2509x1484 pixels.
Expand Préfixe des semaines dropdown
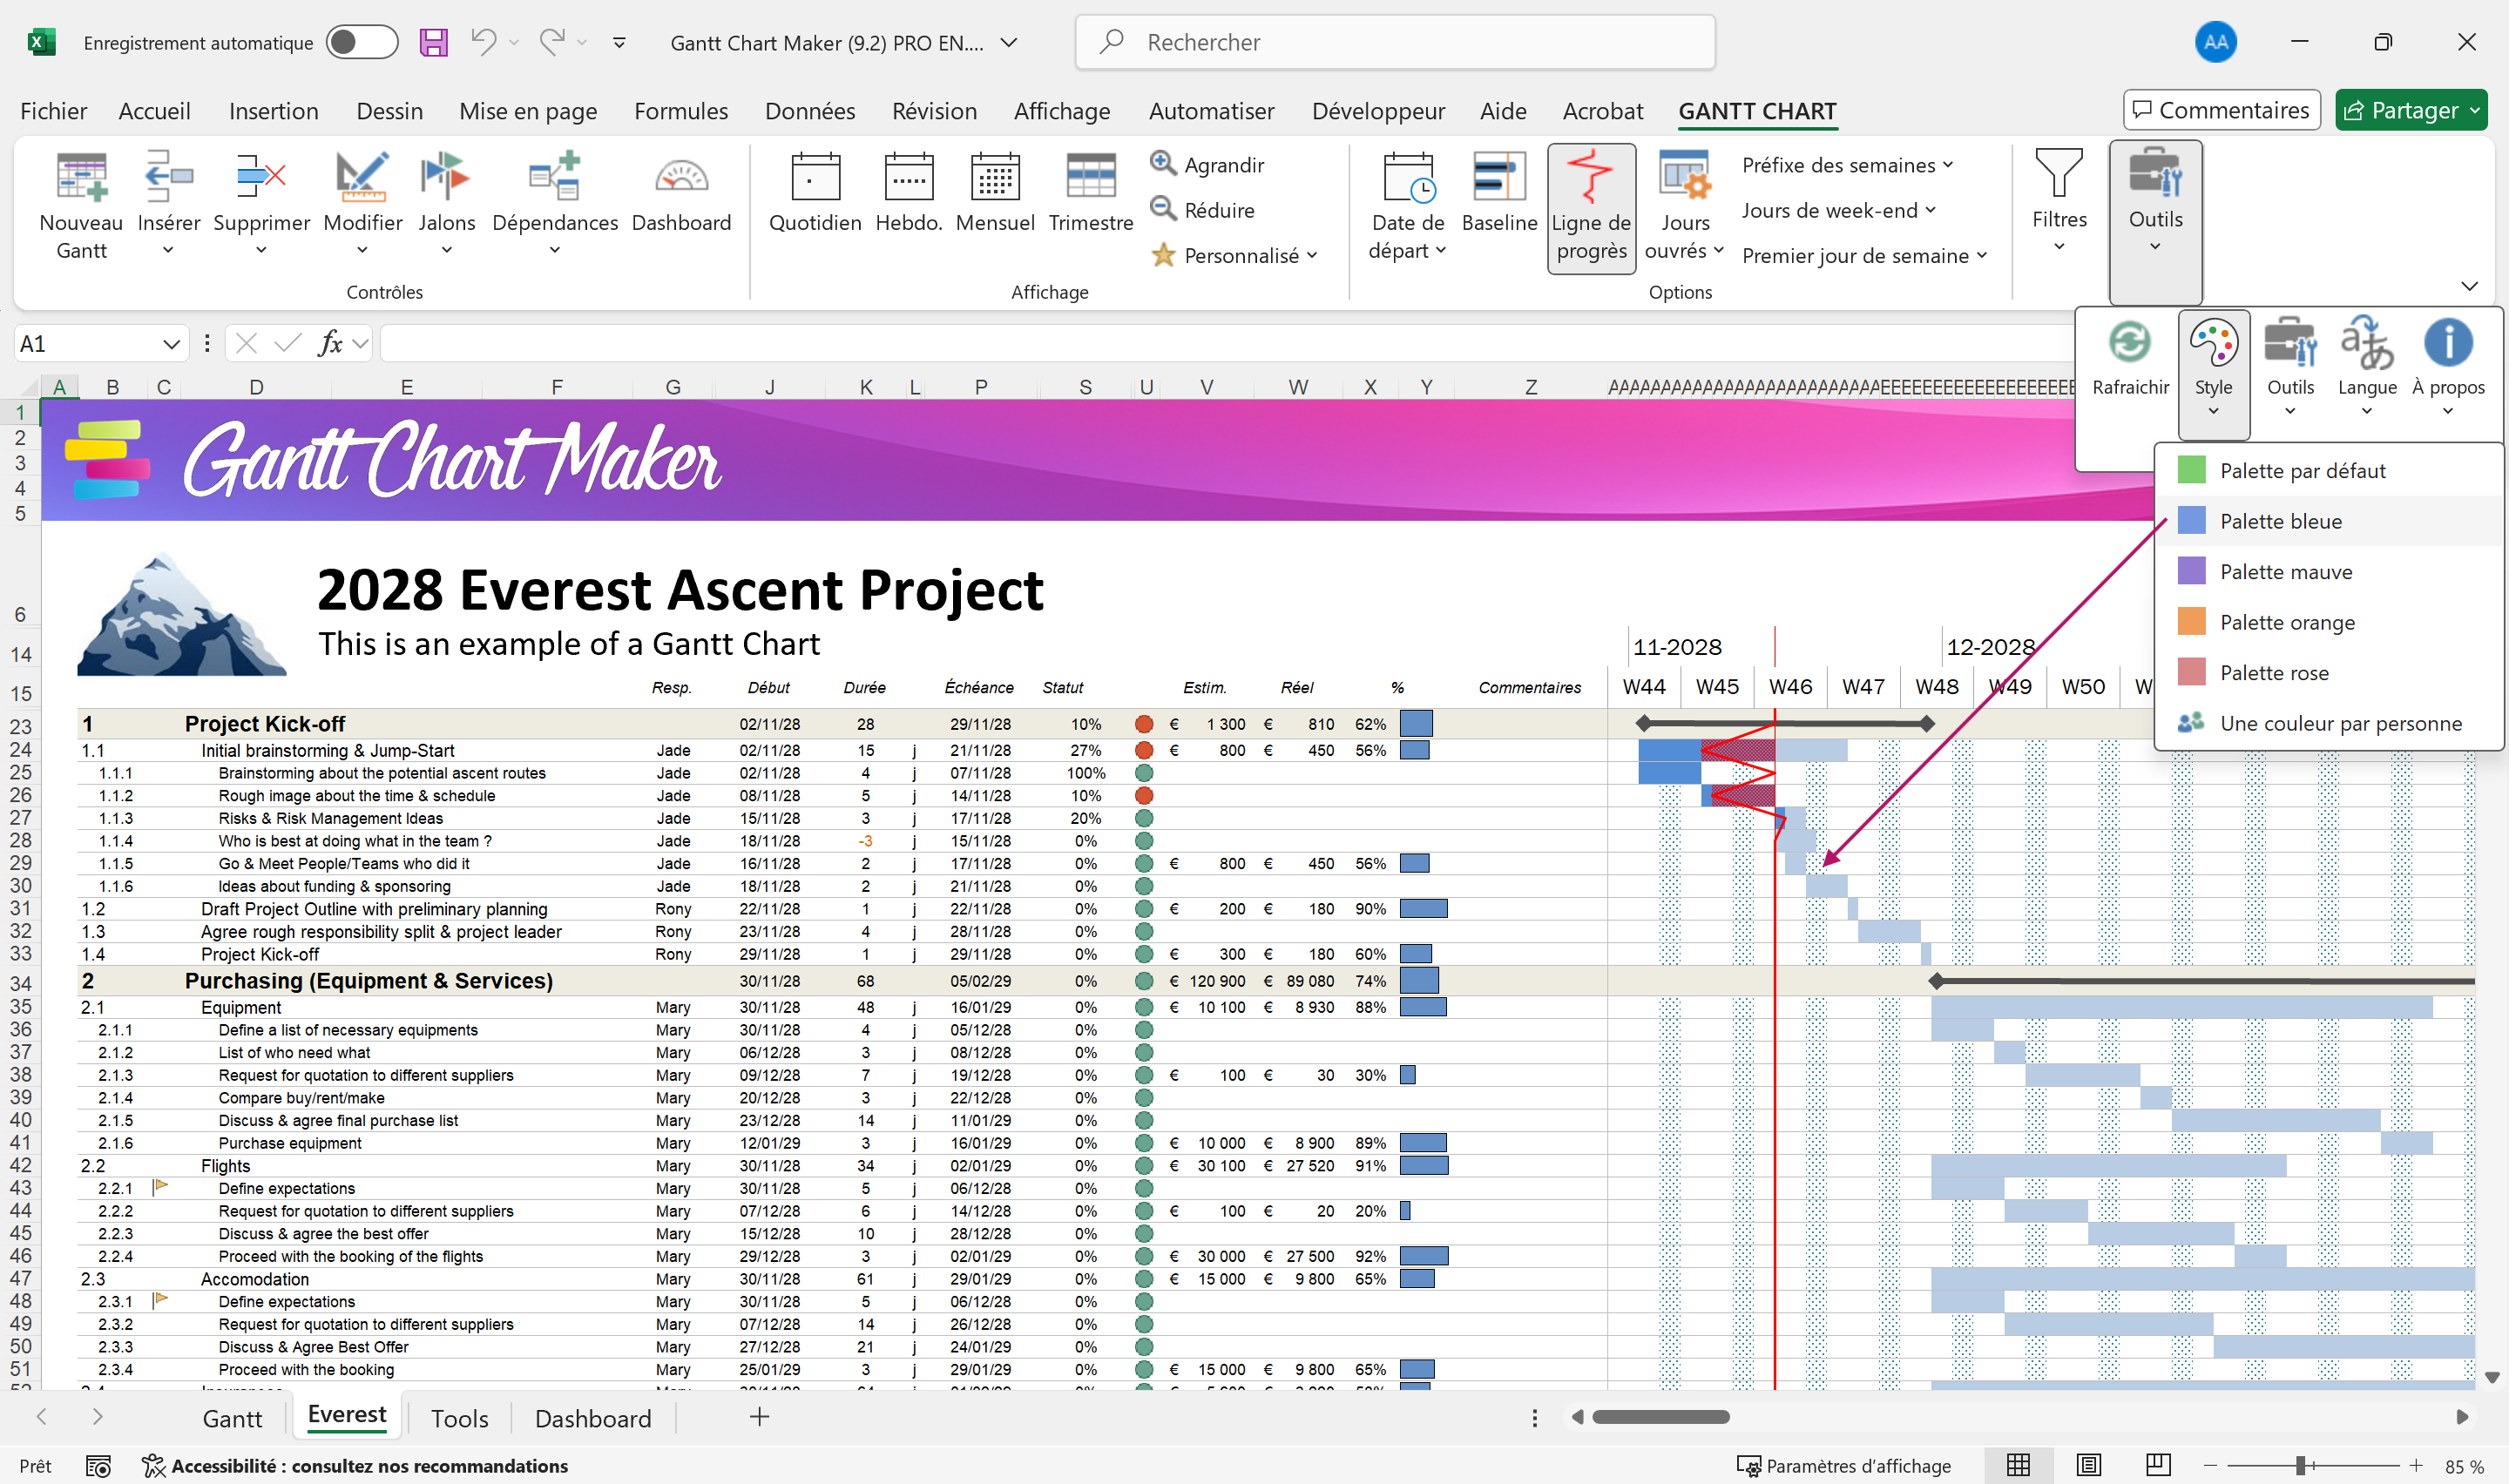(x=1847, y=165)
